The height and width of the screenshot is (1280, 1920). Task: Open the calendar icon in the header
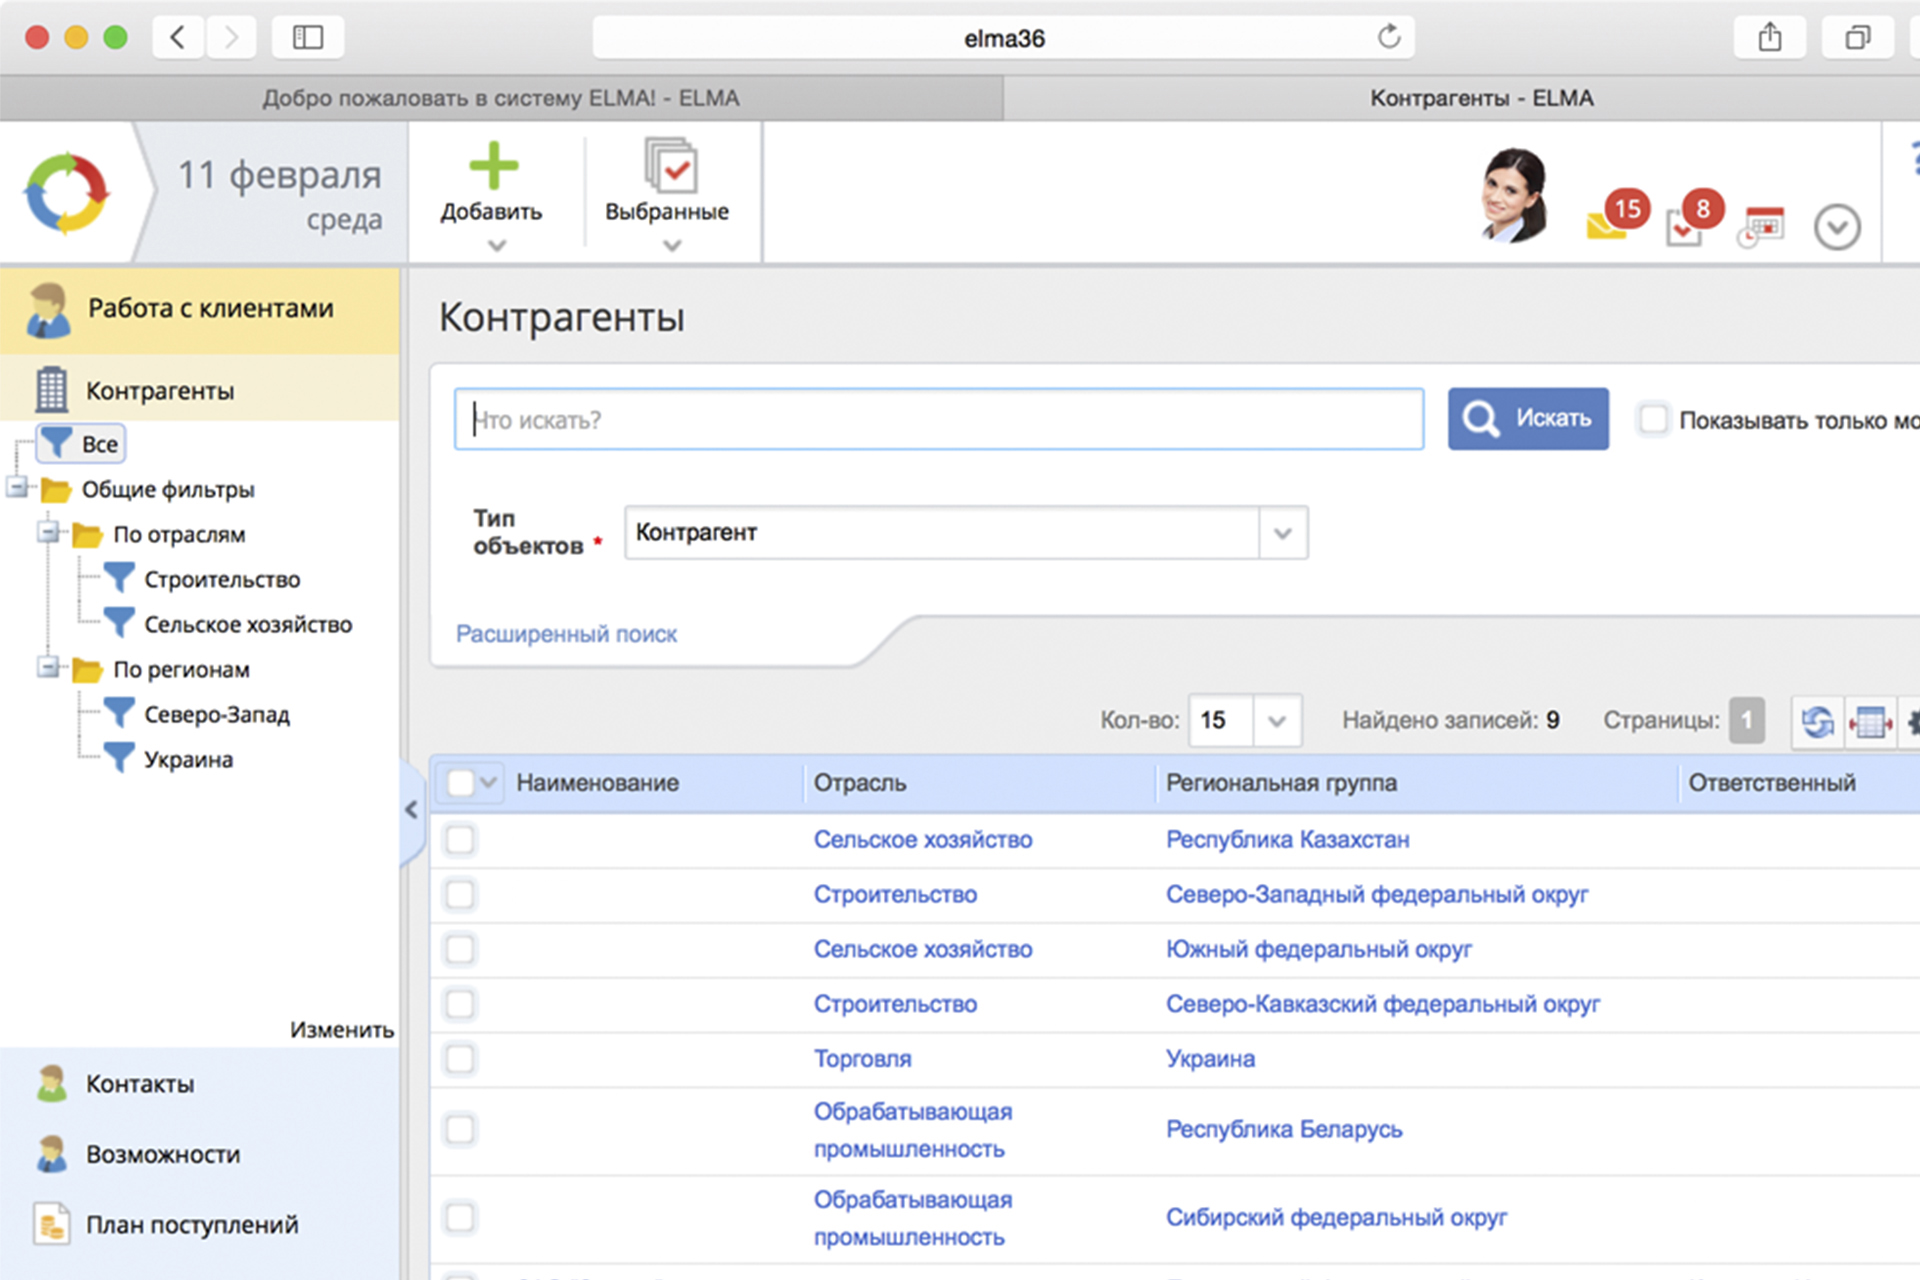pos(1762,226)
